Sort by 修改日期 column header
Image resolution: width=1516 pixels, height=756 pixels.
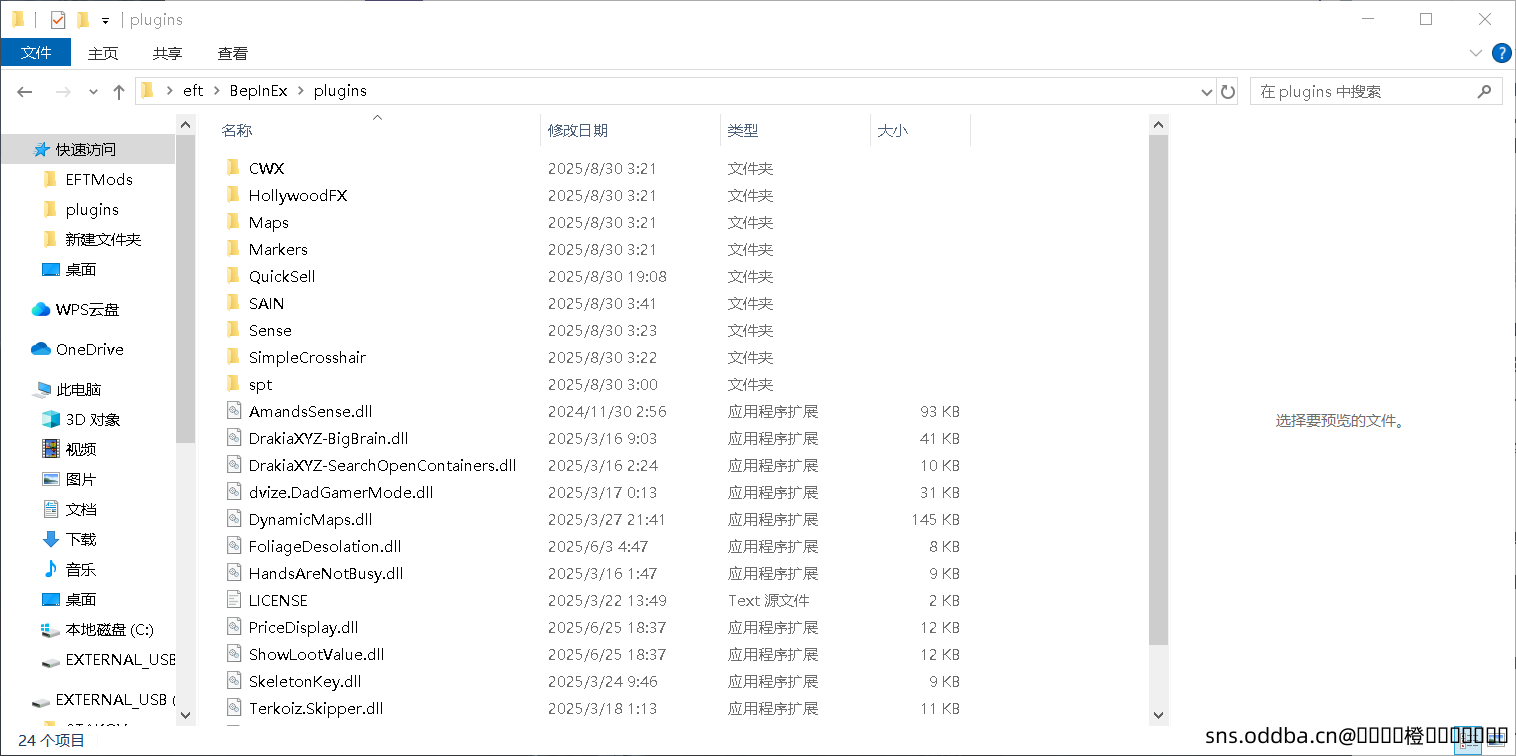(578, 130)
